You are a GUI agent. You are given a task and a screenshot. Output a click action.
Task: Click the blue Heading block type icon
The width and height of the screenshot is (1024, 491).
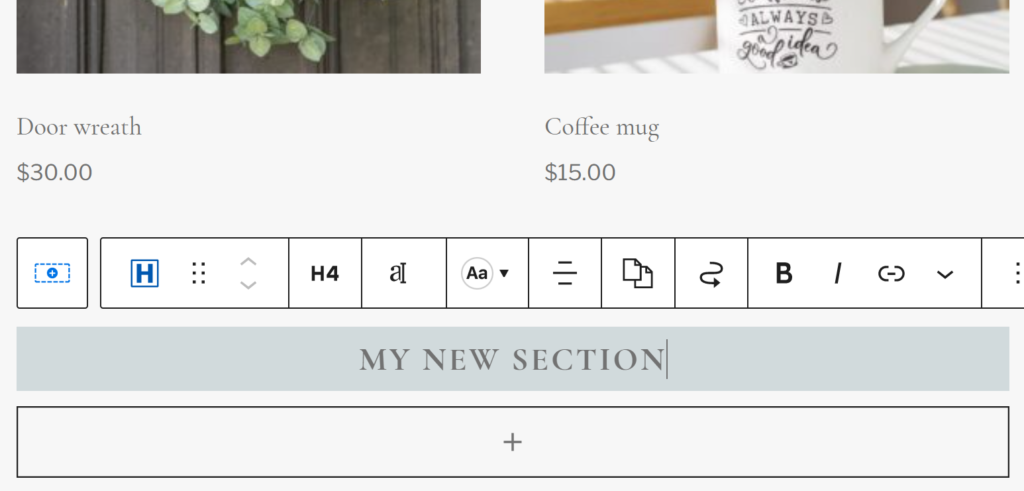click(x=144, y=273)
